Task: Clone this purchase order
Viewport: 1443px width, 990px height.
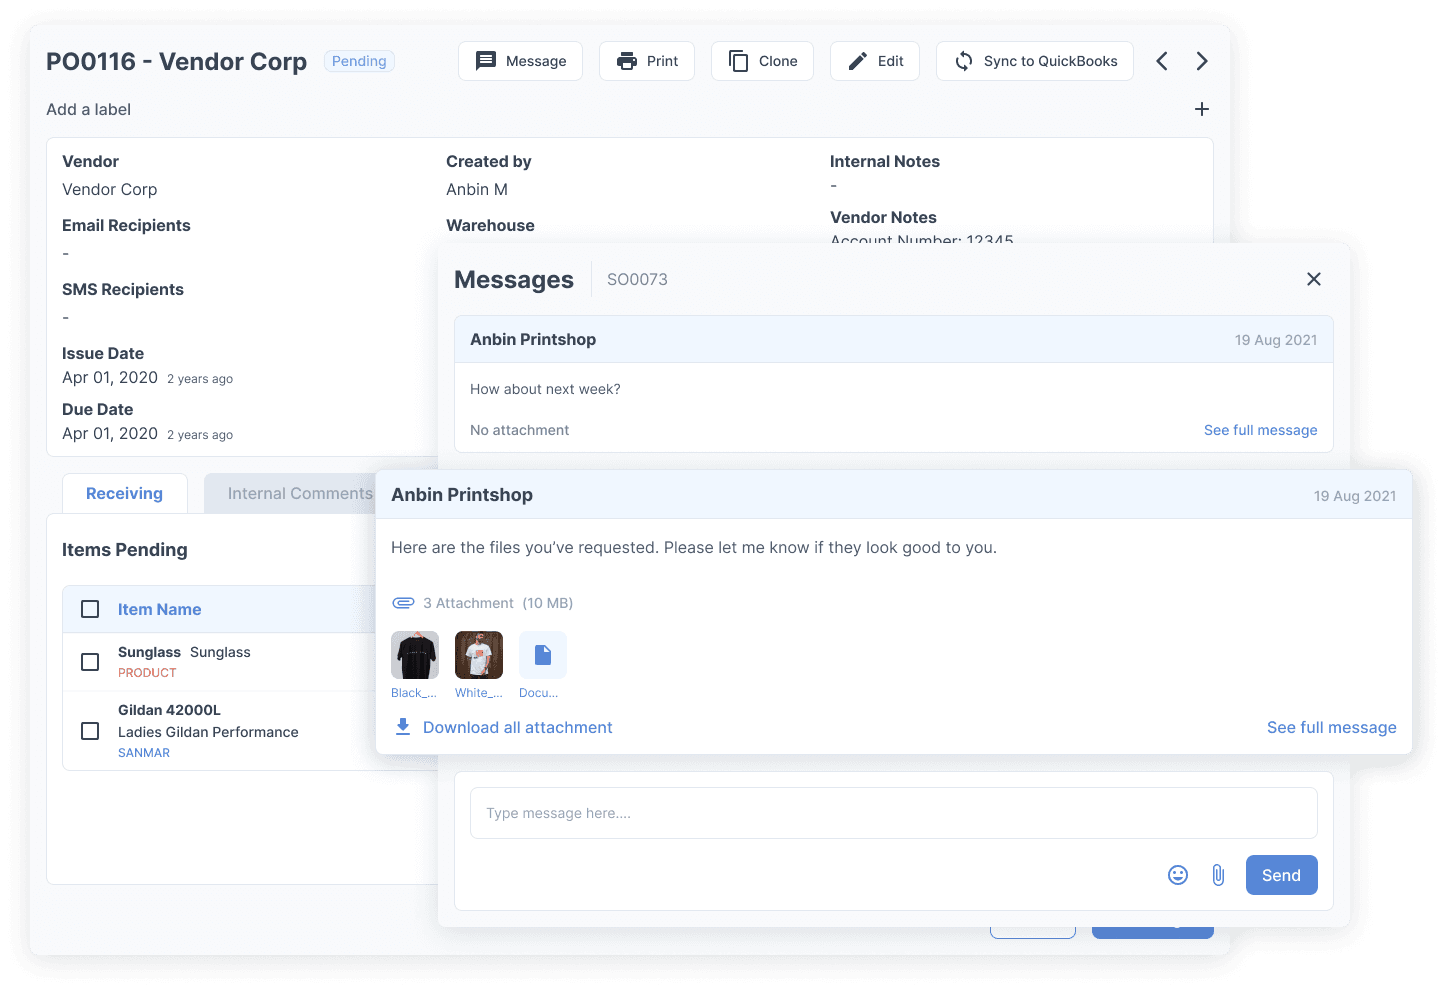Action: point(762,61)
